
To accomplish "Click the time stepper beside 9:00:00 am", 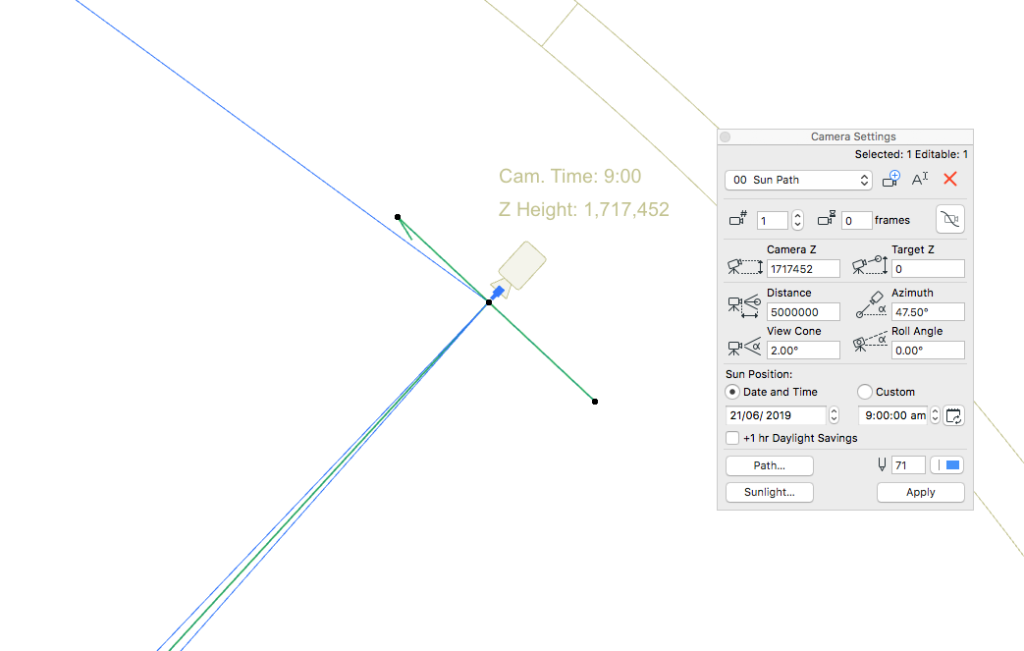I will [x=935, y=415].
